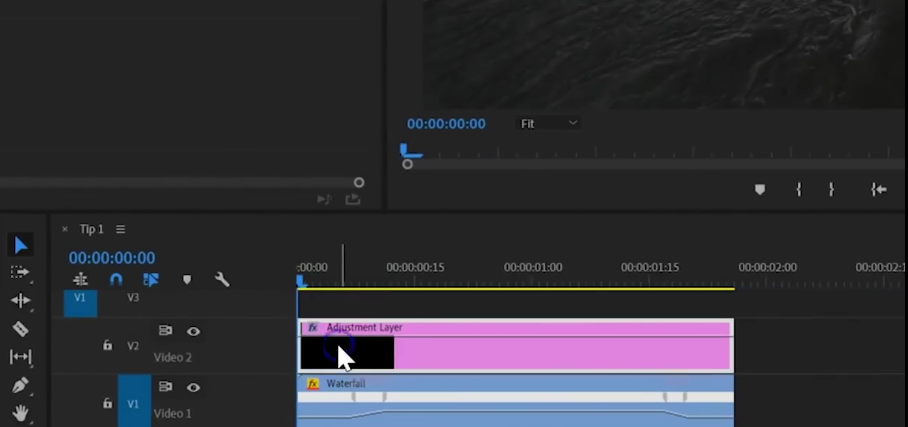Select the Ripple Edit tool
This screenshot has height=427, width=908.
click(x=20, y=300)
